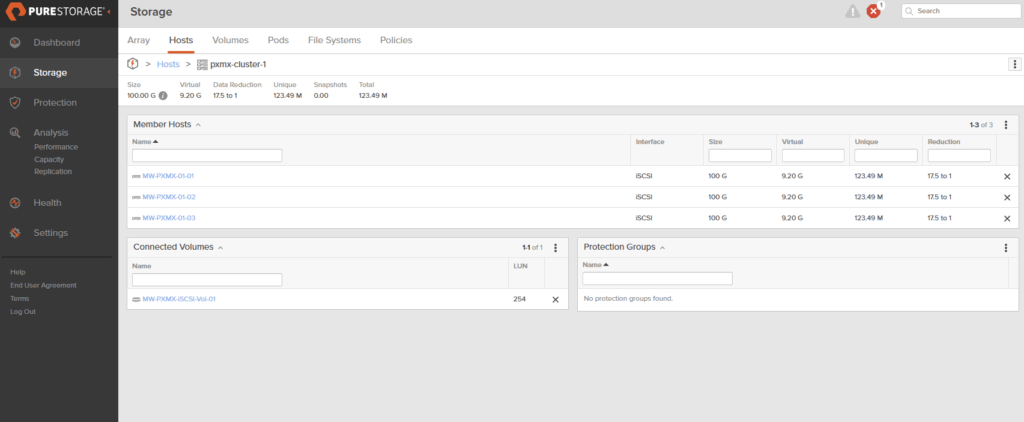Open Settings in the sidebar

click(x=51, y=233)
